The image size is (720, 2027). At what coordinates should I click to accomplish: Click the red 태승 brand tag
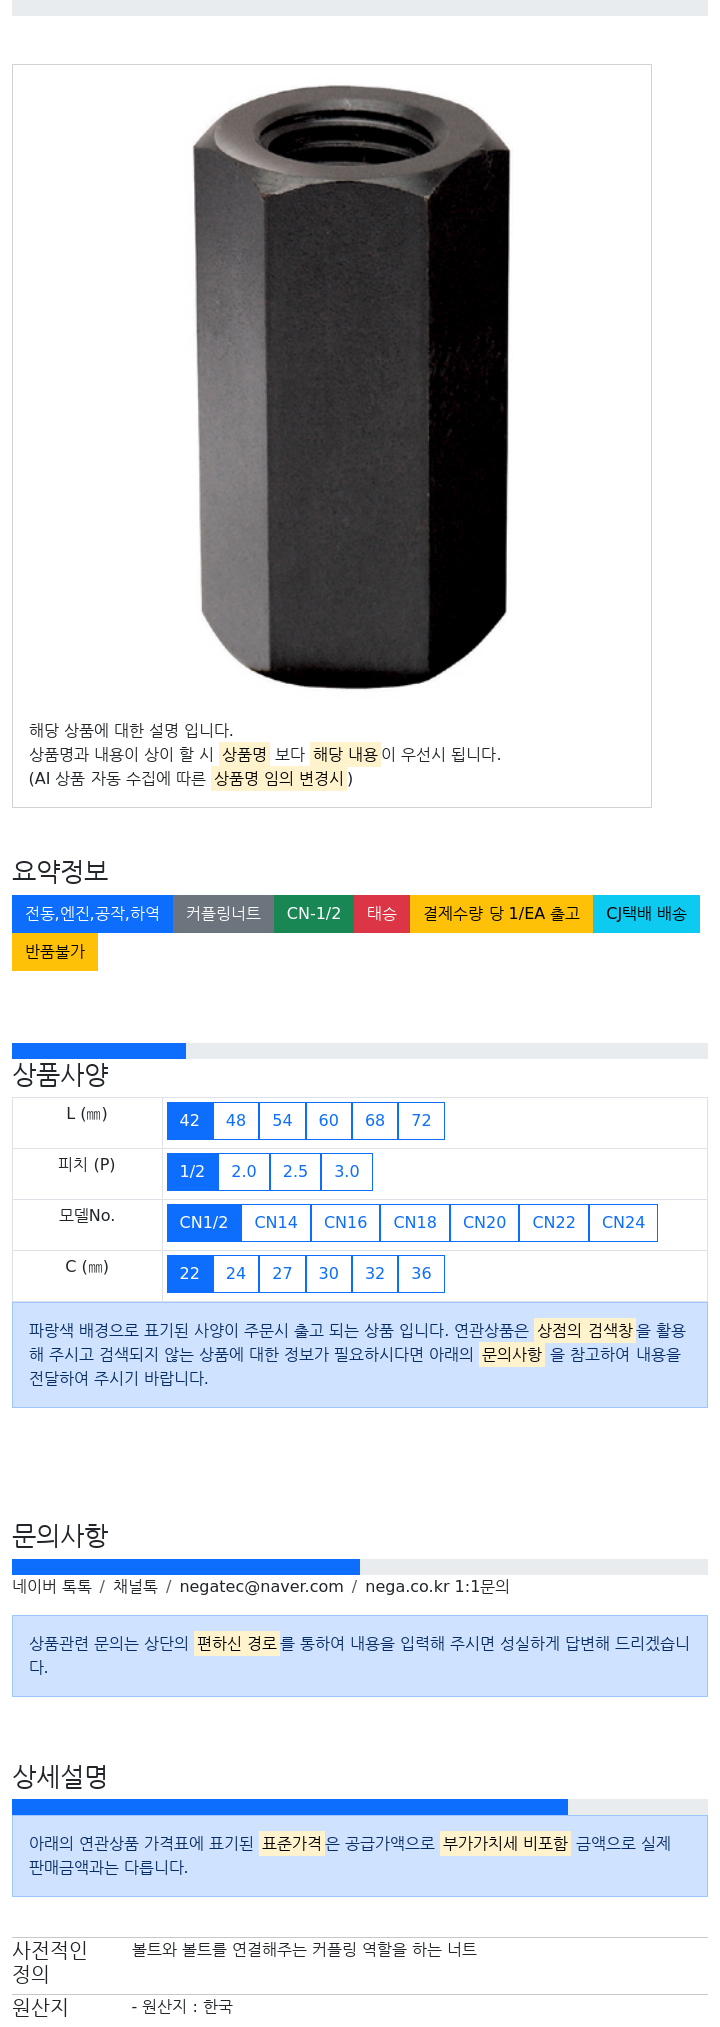click(382, 914)
